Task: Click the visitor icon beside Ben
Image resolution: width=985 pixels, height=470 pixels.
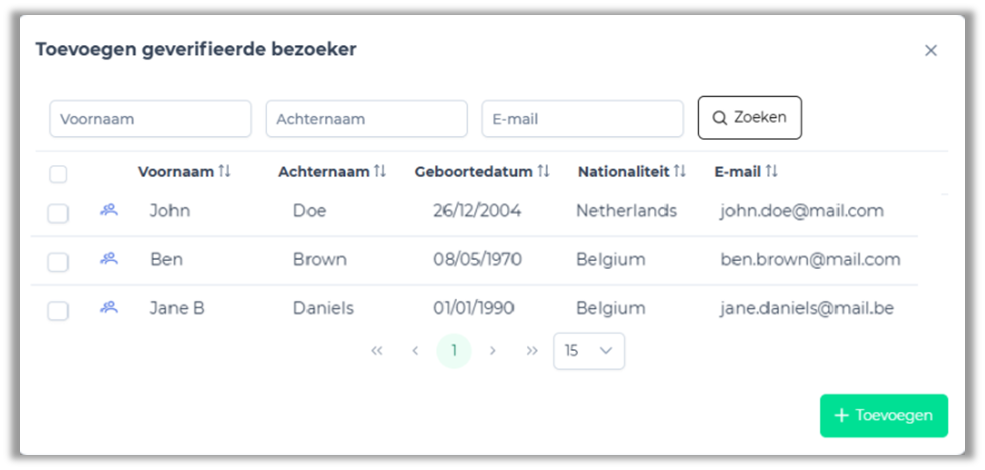Action: [109, 259]
